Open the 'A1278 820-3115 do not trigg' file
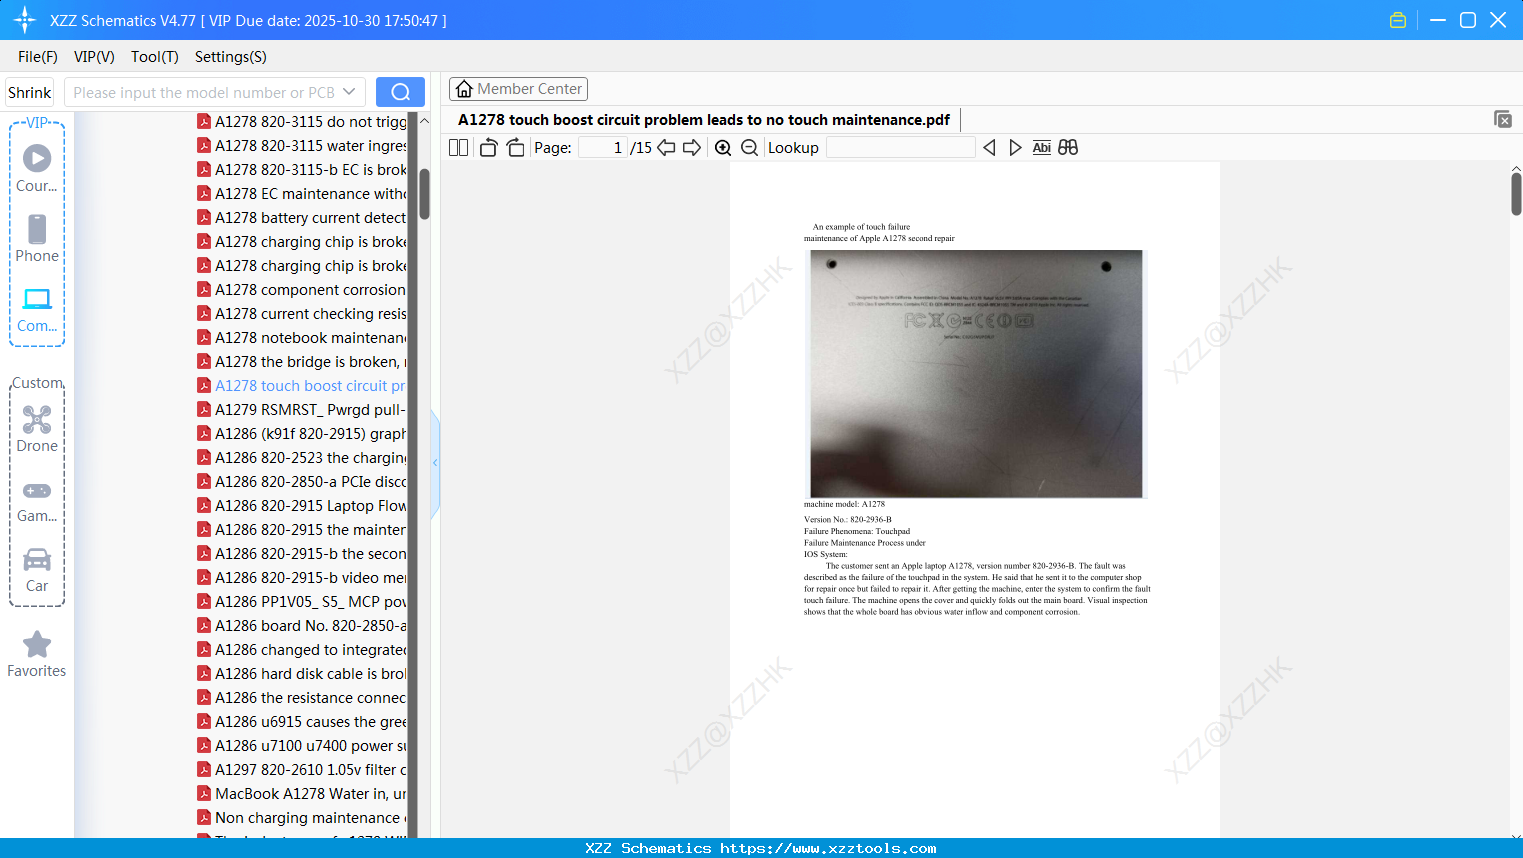1523x858 pixels. (301, 122)
